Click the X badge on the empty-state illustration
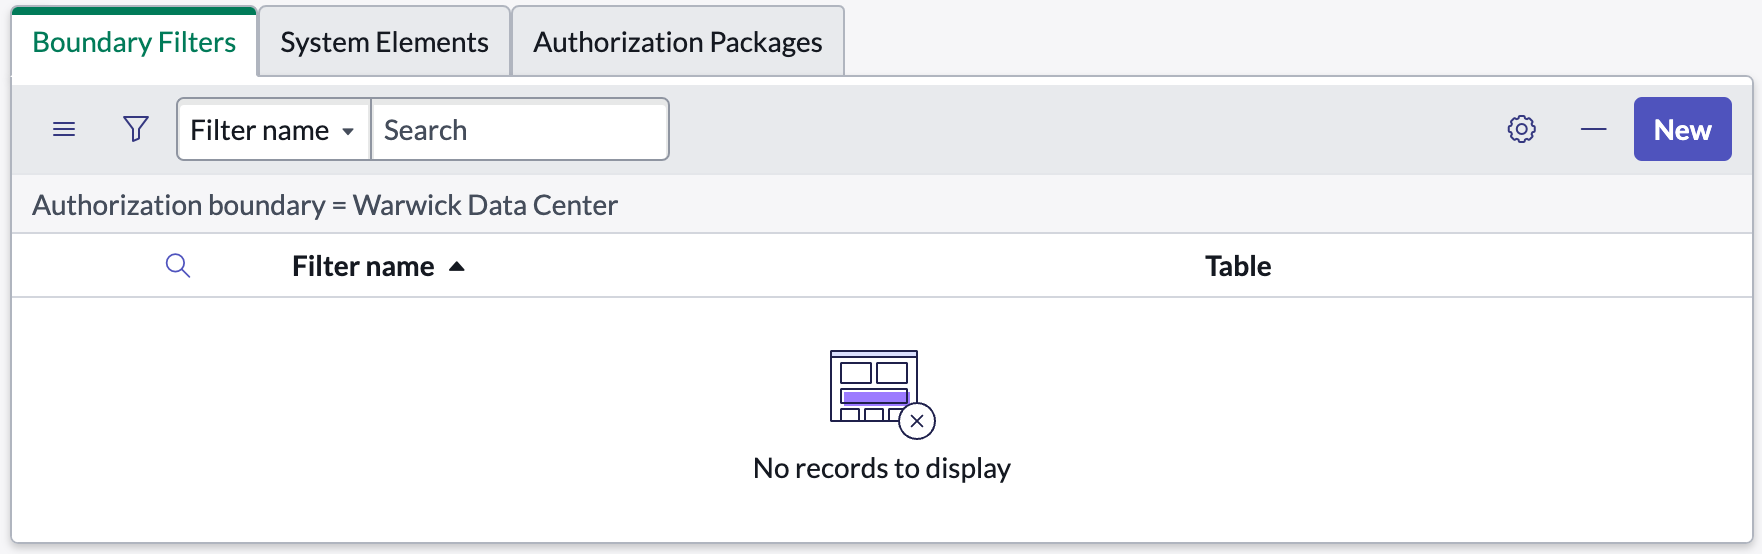This screenshot has height=554, width=1762. (x=917, y=421)
